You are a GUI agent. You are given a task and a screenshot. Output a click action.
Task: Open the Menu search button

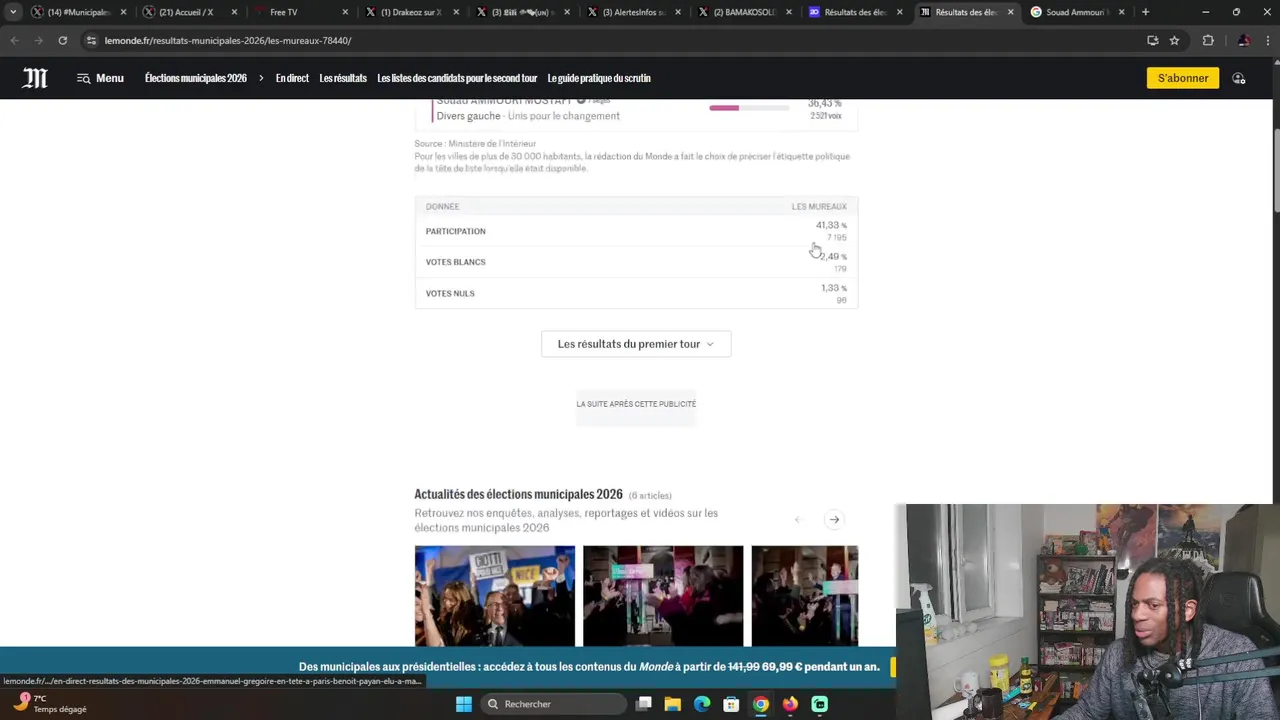[100, 78]
